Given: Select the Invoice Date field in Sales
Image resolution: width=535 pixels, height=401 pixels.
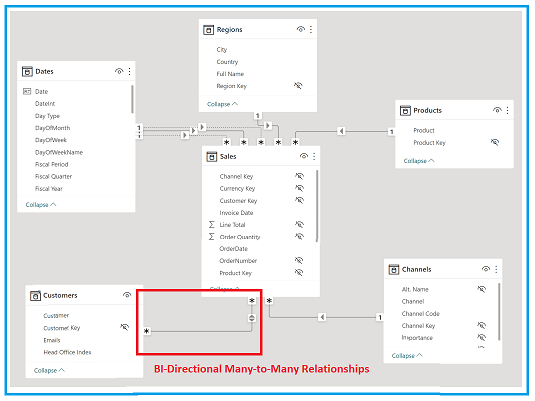Looking at the screenshot, I should tap(236, 213).
